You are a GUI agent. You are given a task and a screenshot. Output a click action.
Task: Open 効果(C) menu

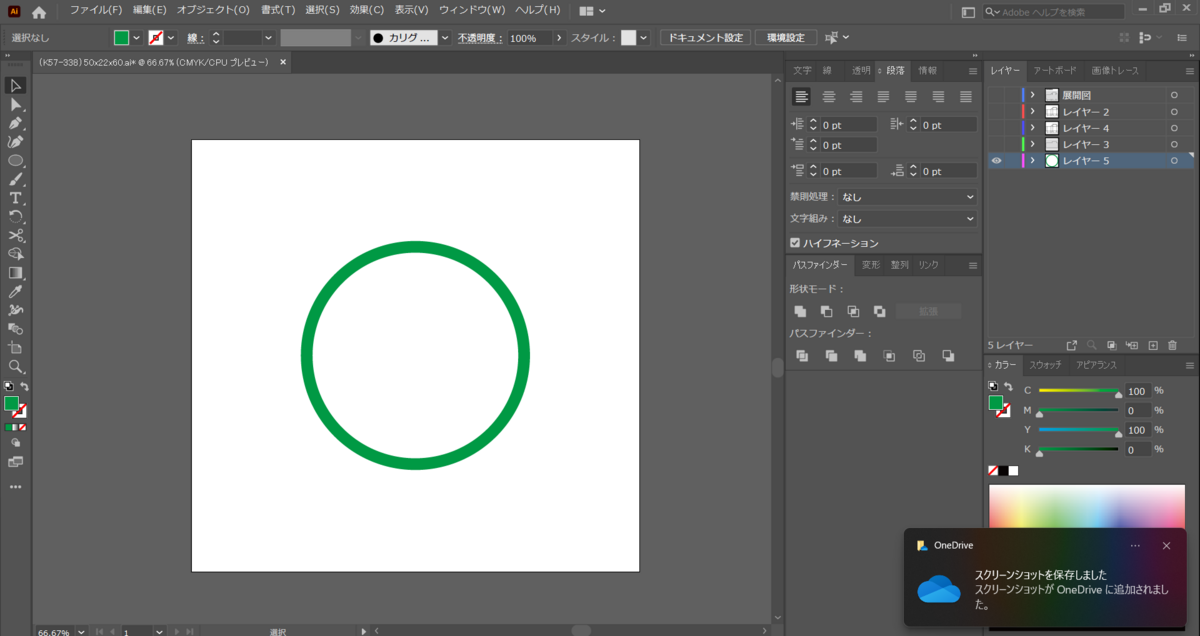tap(367, 10)
